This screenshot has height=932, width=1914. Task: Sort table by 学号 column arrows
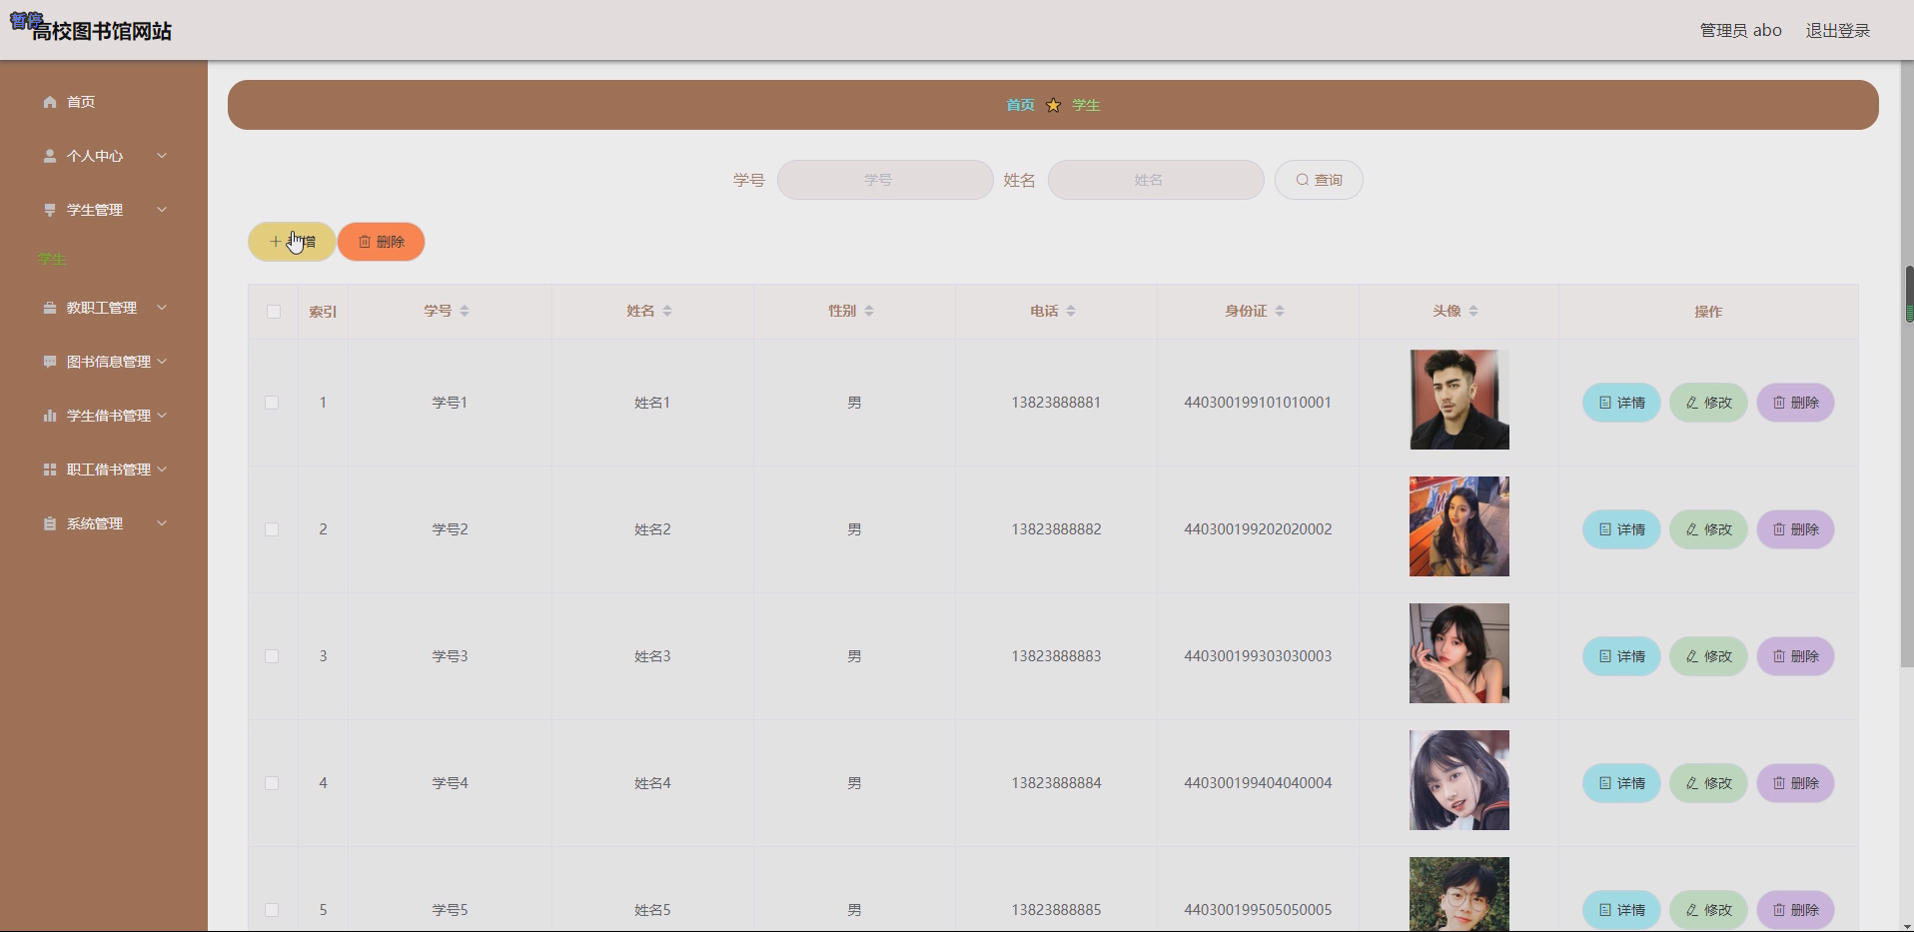(464, 311)
